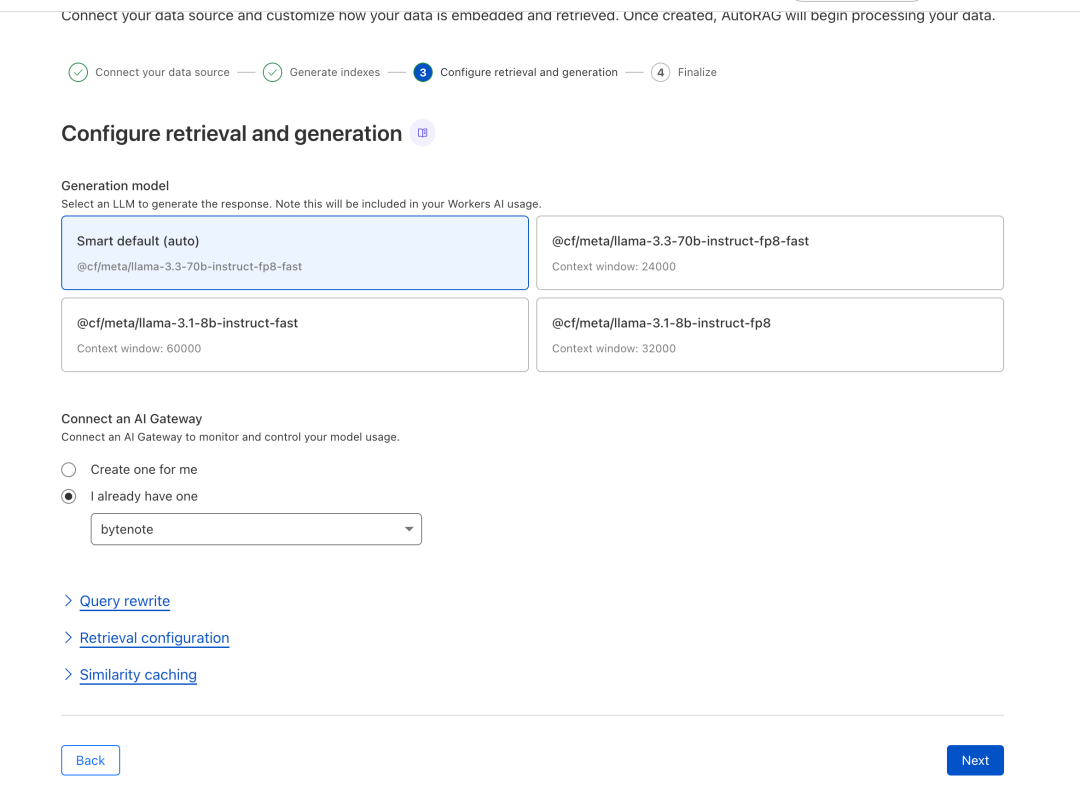Select the llama-3.1-8b-instruct-fast model card
The width and height of the screenshot is (1080, 793).
click(294, 334)
